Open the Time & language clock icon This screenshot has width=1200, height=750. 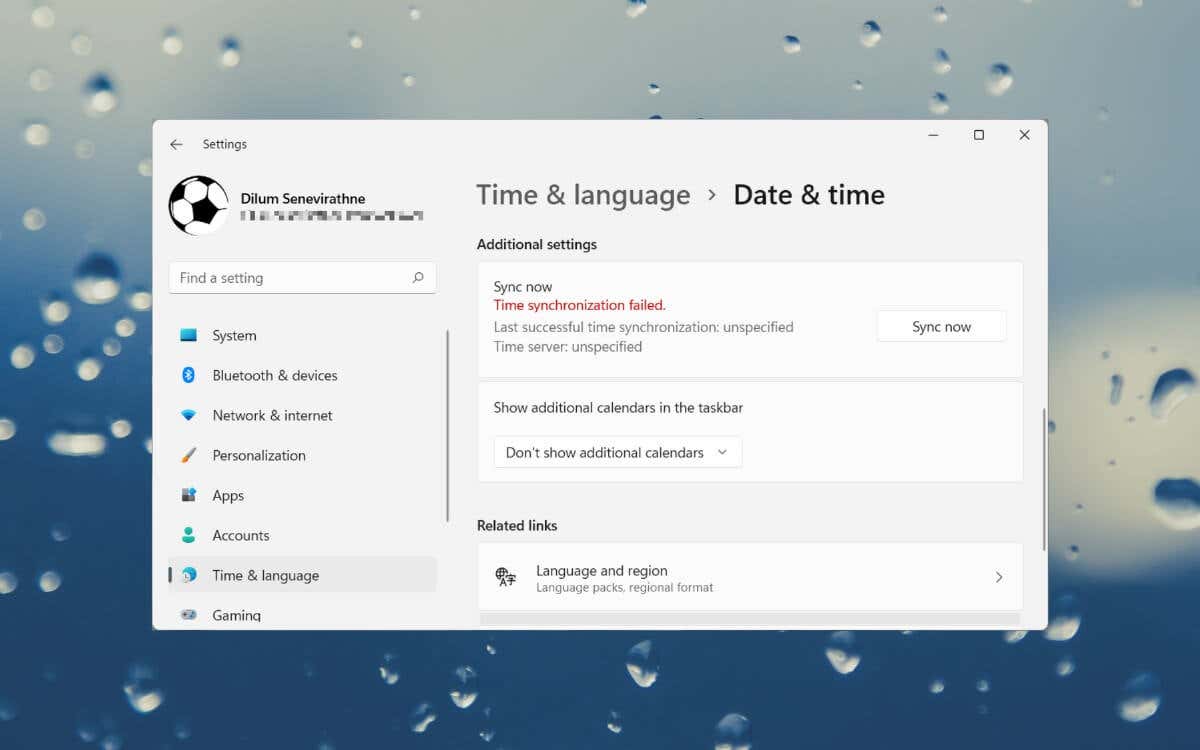188,575
